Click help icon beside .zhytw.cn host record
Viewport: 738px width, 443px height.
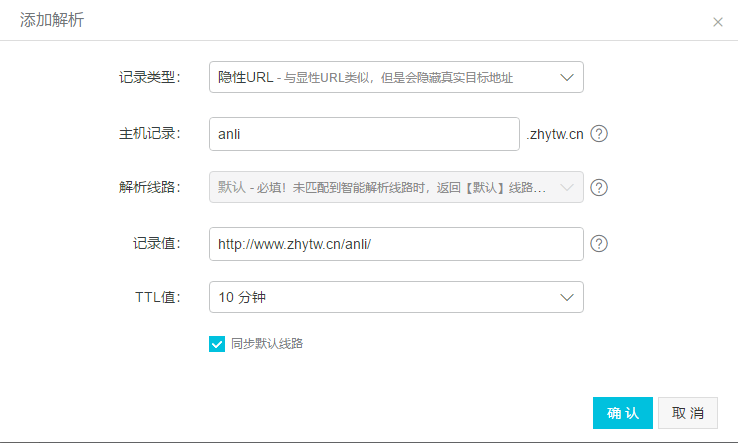tap(599, 134)
